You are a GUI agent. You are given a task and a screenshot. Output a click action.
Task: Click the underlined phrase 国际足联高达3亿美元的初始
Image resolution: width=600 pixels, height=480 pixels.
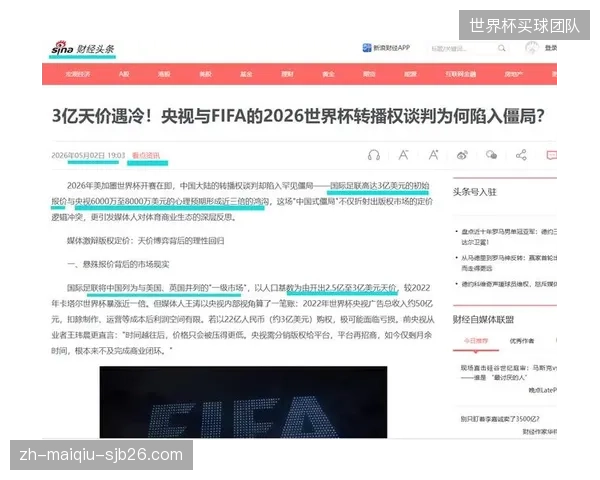click(x=379, y=186)
